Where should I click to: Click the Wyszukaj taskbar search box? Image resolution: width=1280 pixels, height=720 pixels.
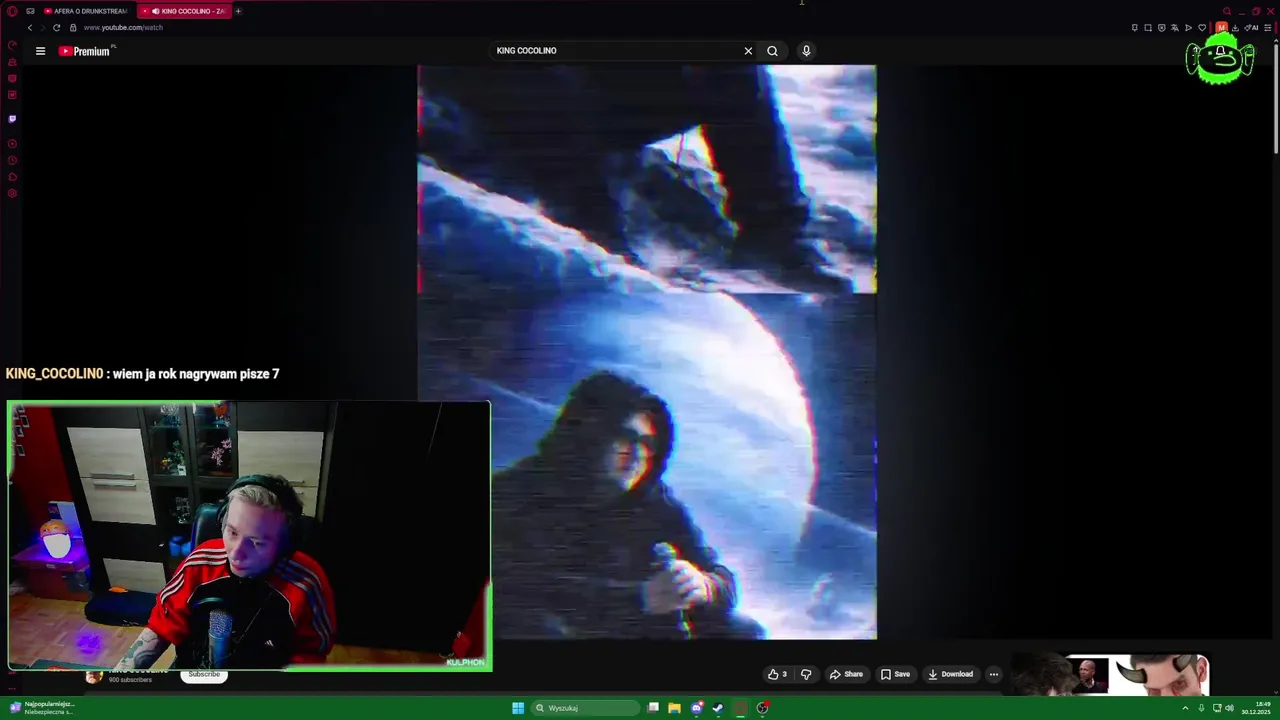click(585, 708)
